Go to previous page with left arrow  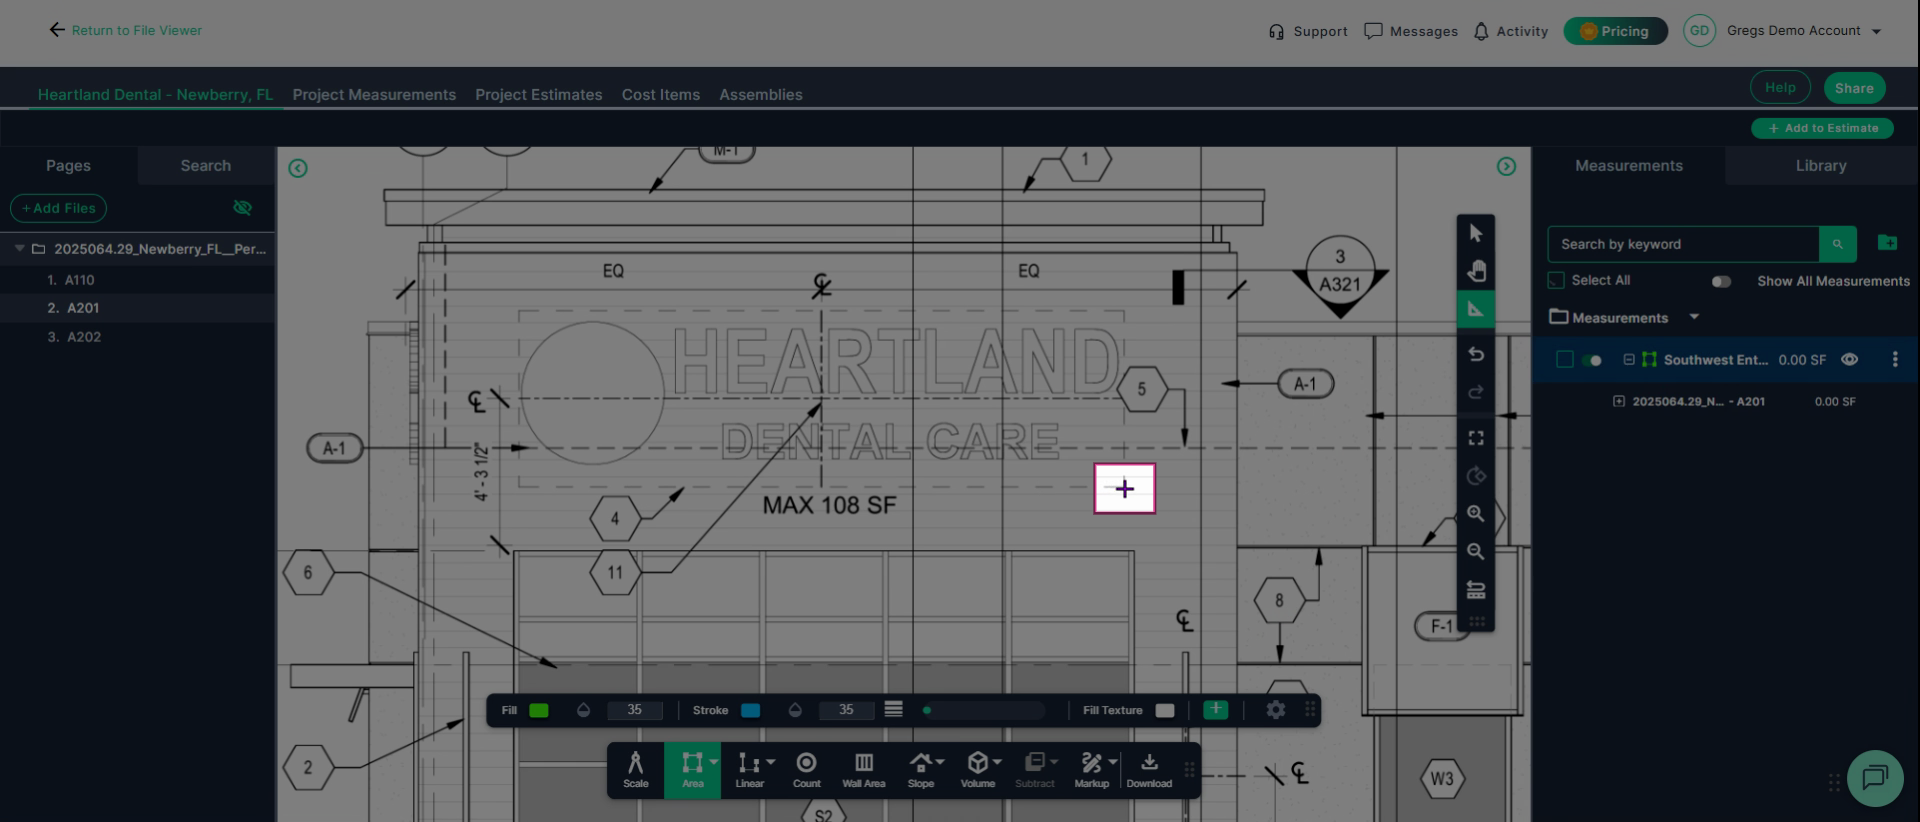[298, 168]
